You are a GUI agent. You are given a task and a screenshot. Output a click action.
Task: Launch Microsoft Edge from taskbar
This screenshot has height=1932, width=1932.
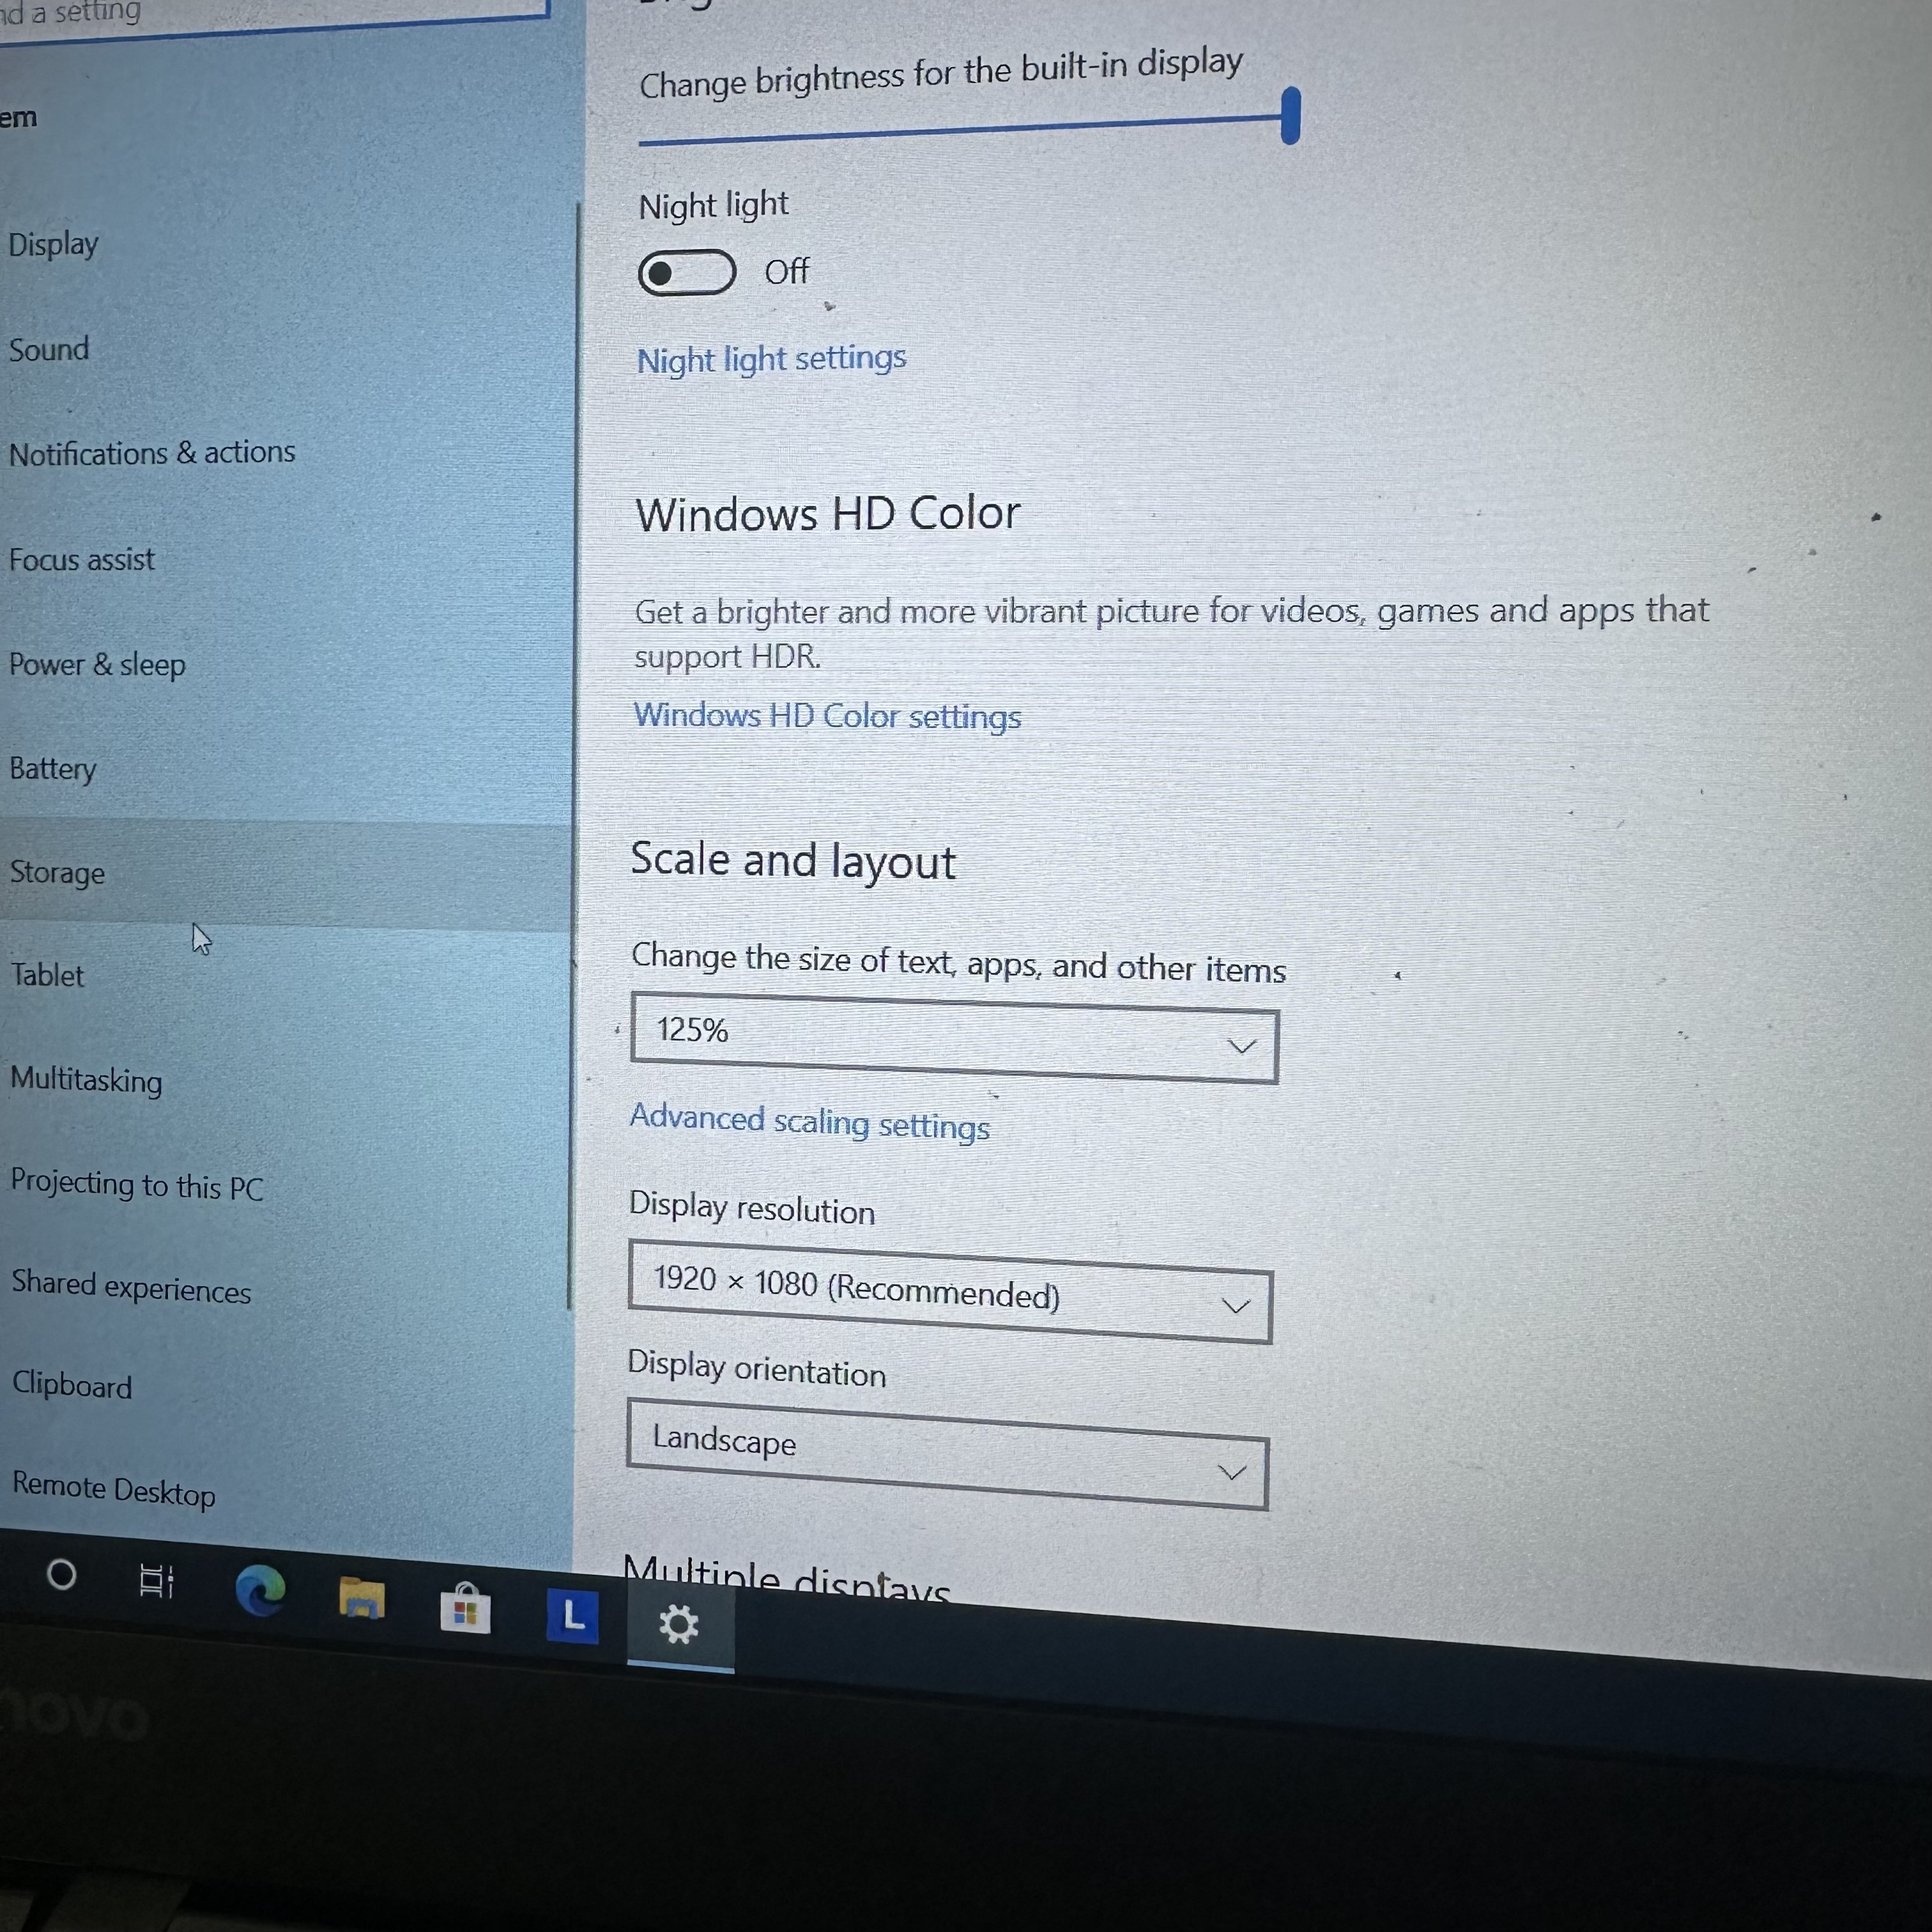[x=260, y=1590]
